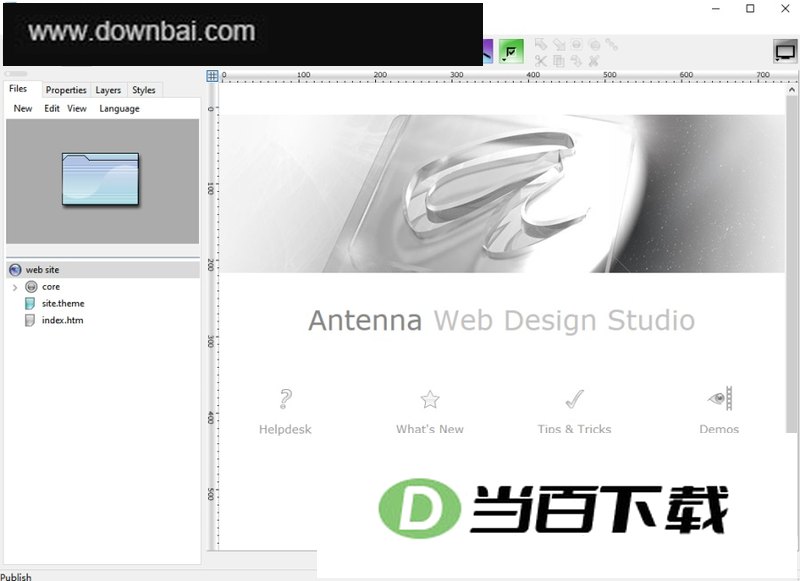
Task: Click the delete X icon
Action: [x=593, y=61]
